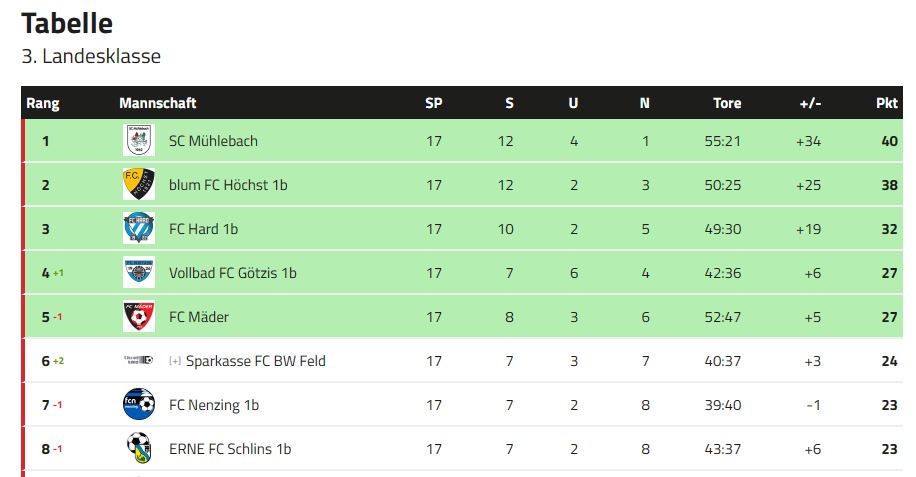Click the Vollbad FC Götzis 1b logo
The image size is (916, 477).
pyautogui.click(x=139, y=273)
